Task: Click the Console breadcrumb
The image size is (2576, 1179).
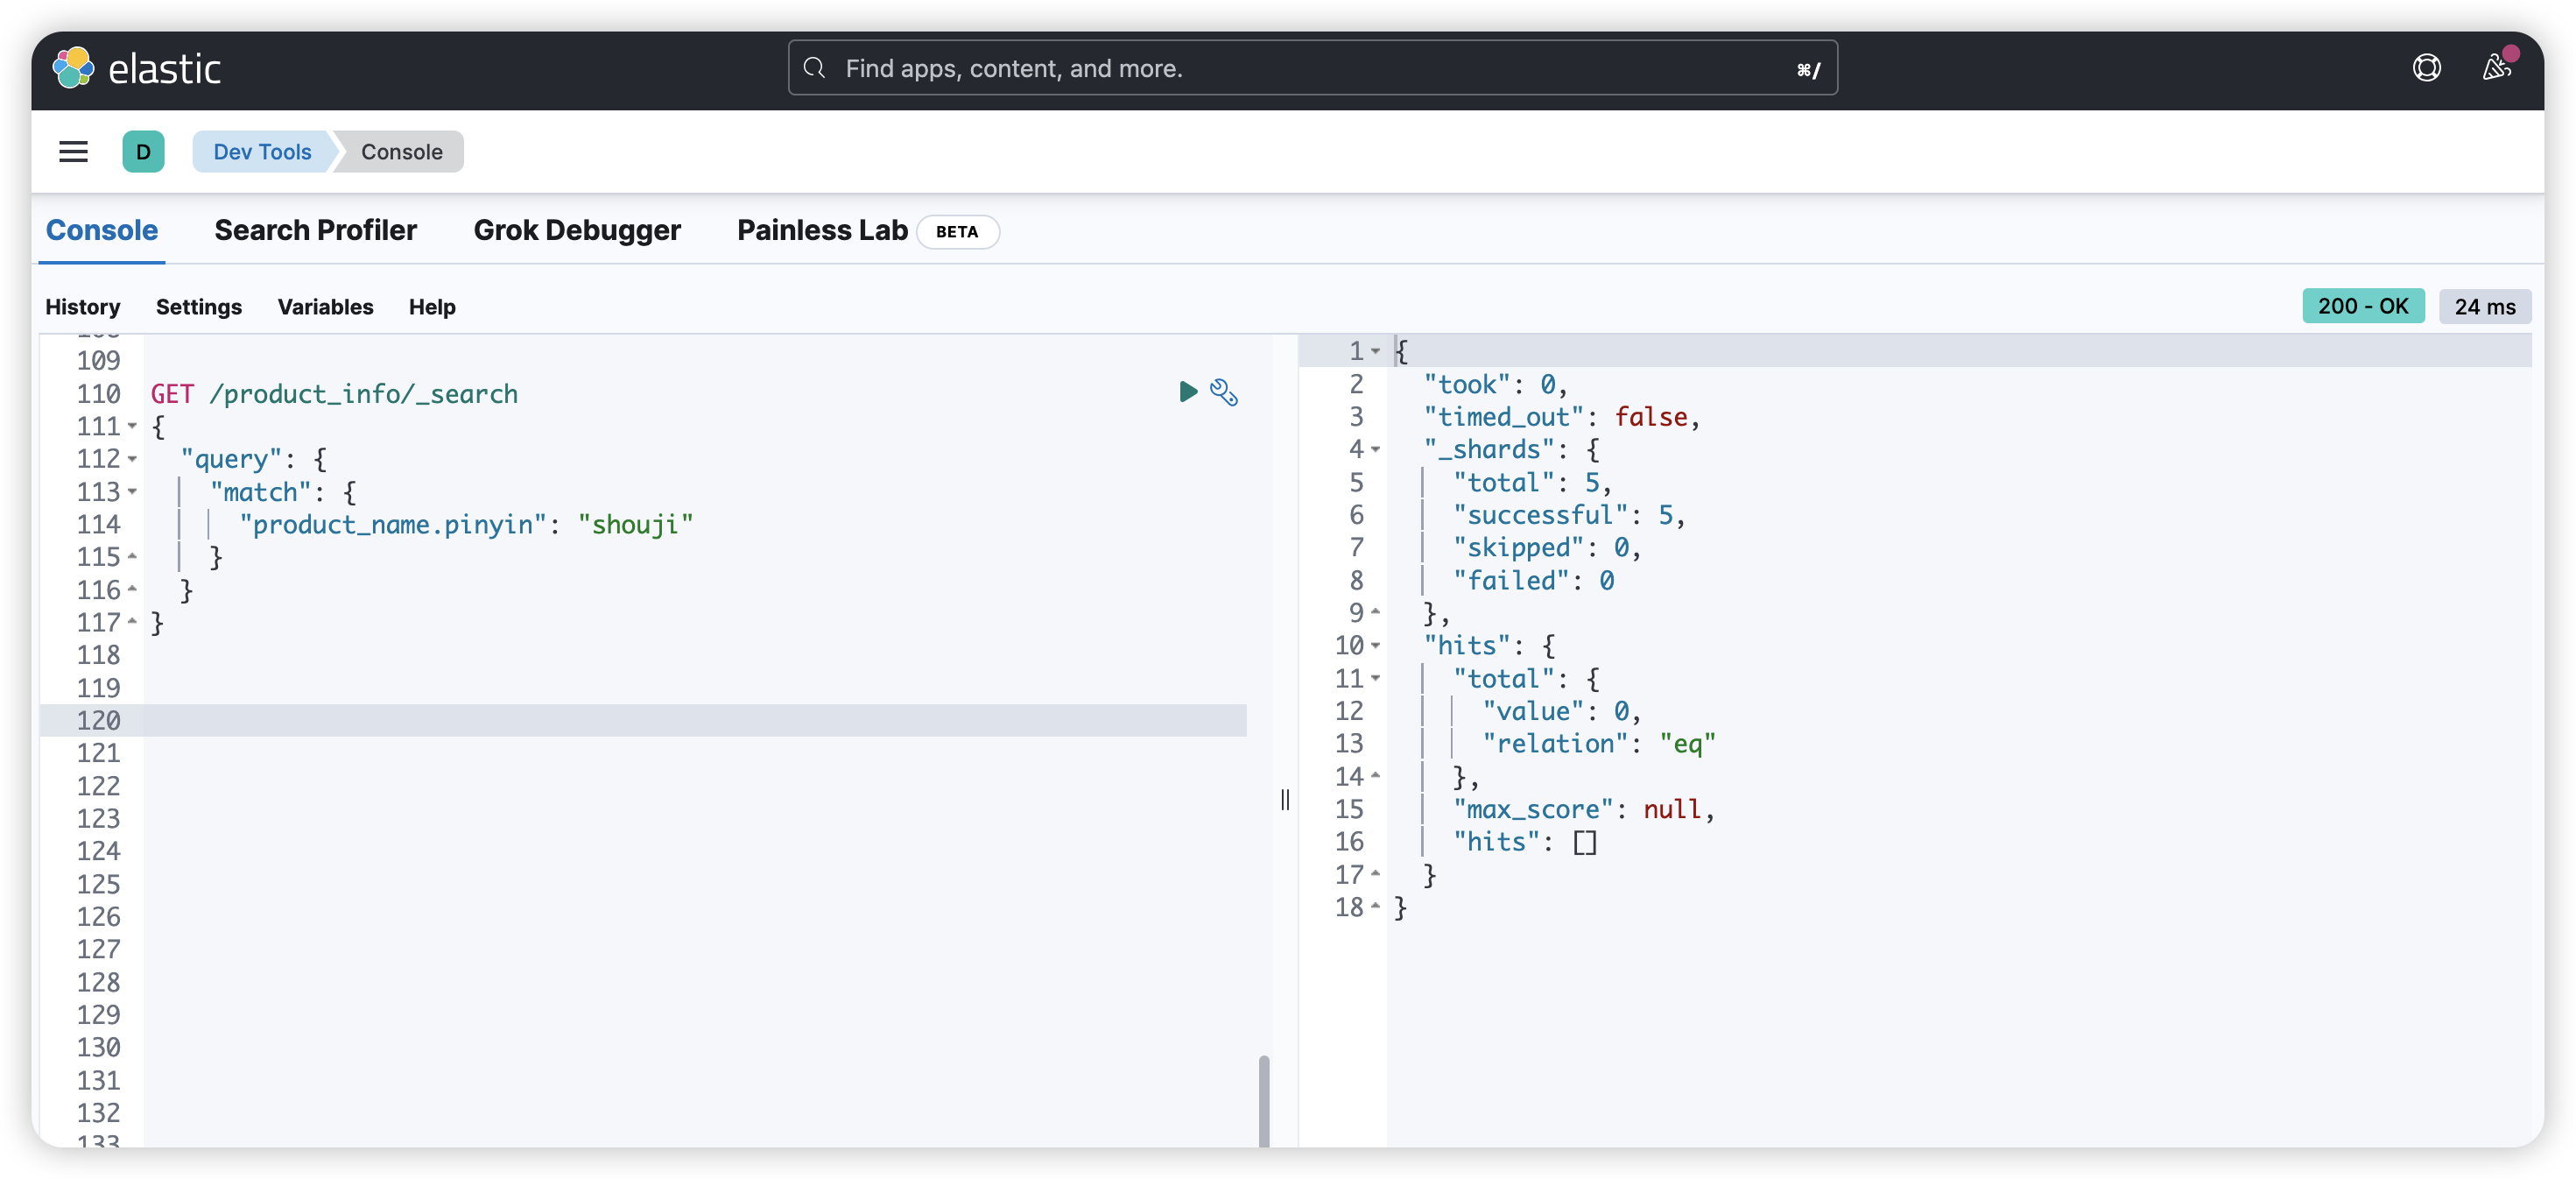Action: coord(401,152)
